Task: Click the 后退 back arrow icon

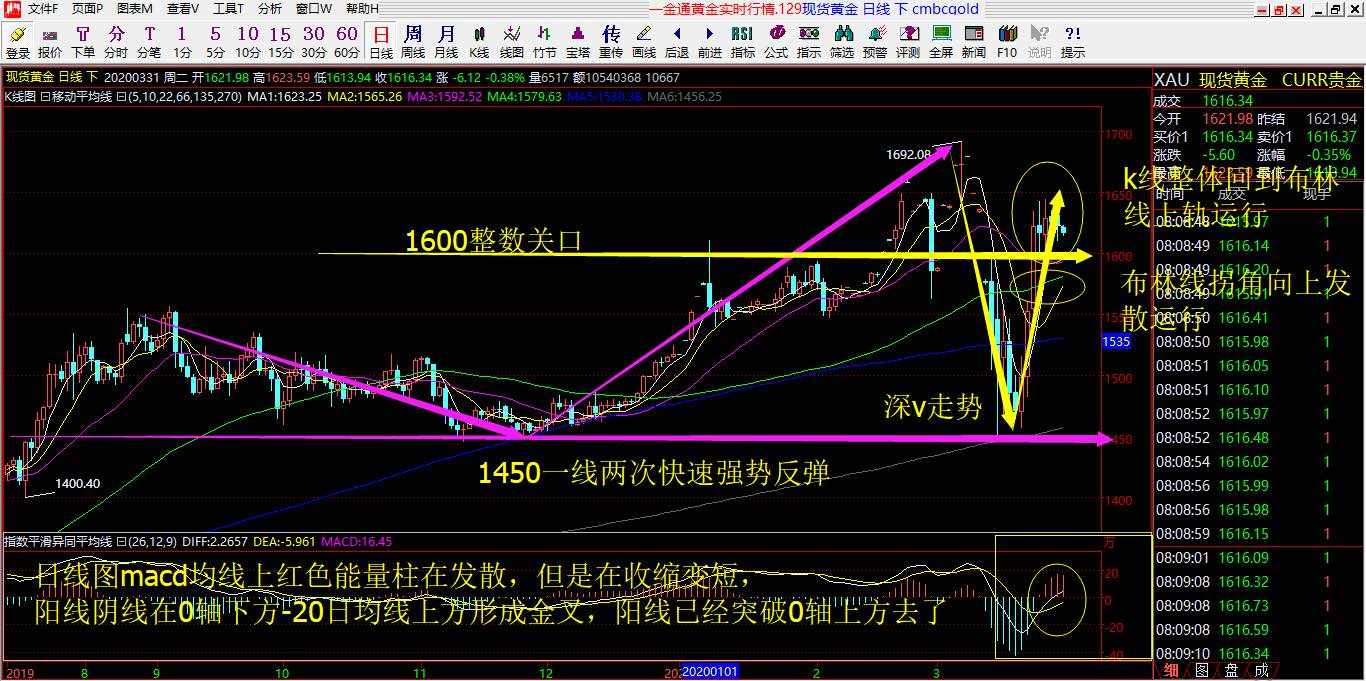Action: [677, 42]
